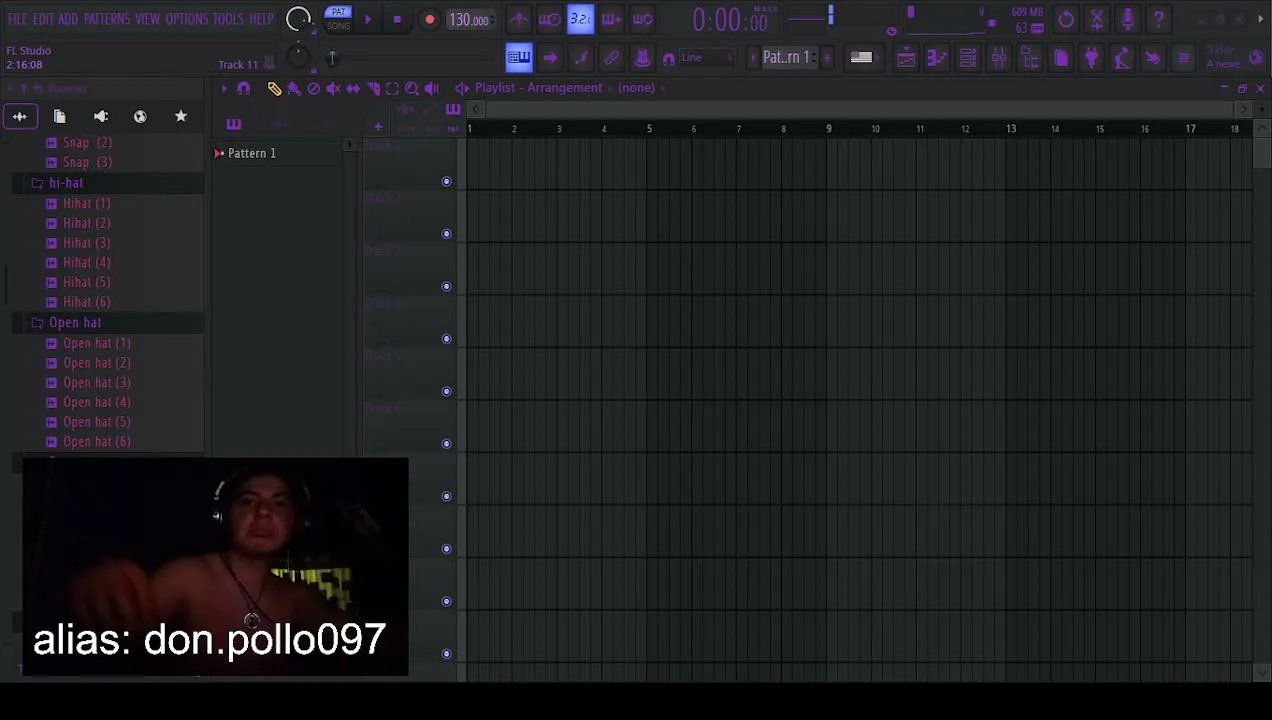The image size is (1272, 720).
Task: Select the Slice tool in playlist toolbar
Action: pos(373,88)
